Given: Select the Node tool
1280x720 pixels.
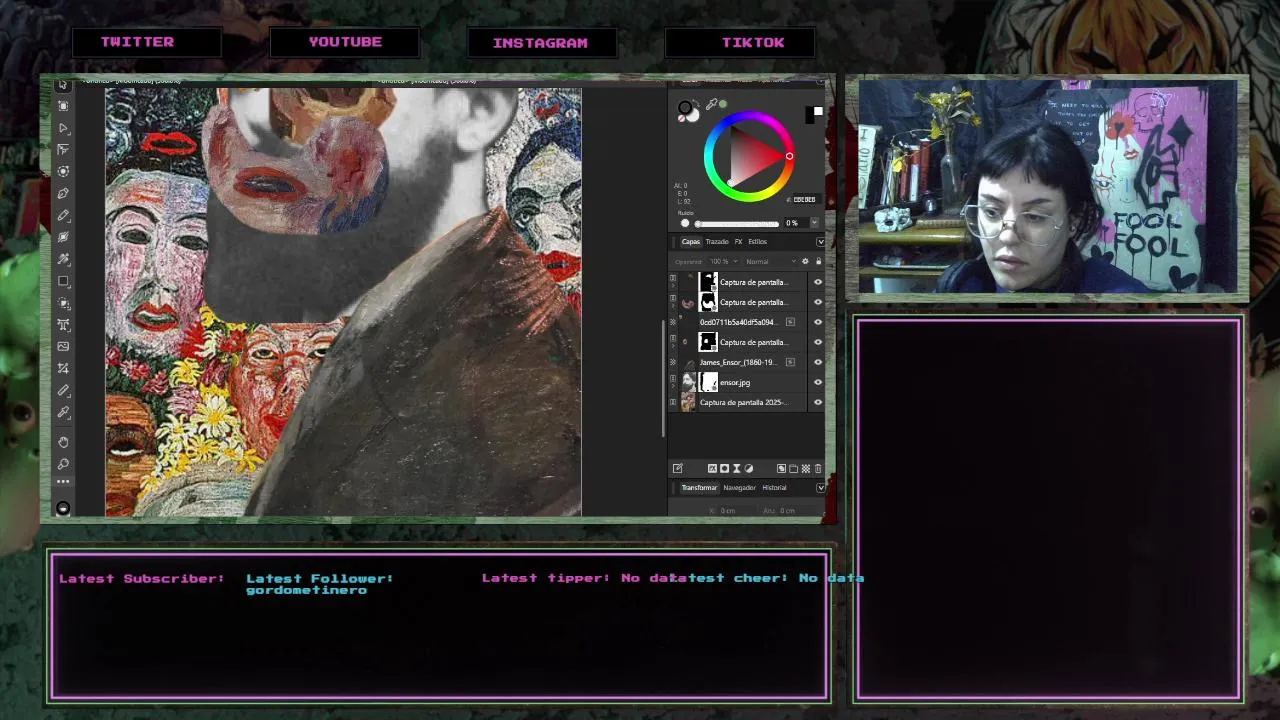Looking at the screenshot, I should (x=63, y=128).
